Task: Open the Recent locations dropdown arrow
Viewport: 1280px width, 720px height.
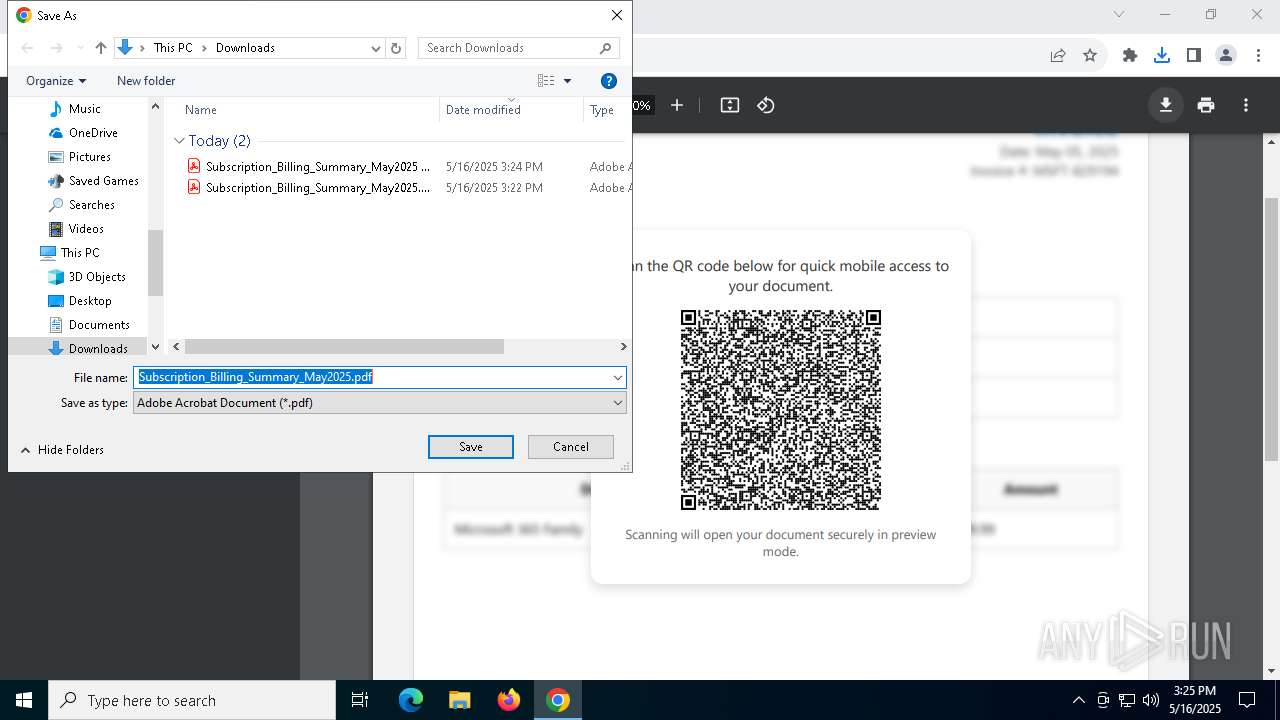Action: pos(80,48)
